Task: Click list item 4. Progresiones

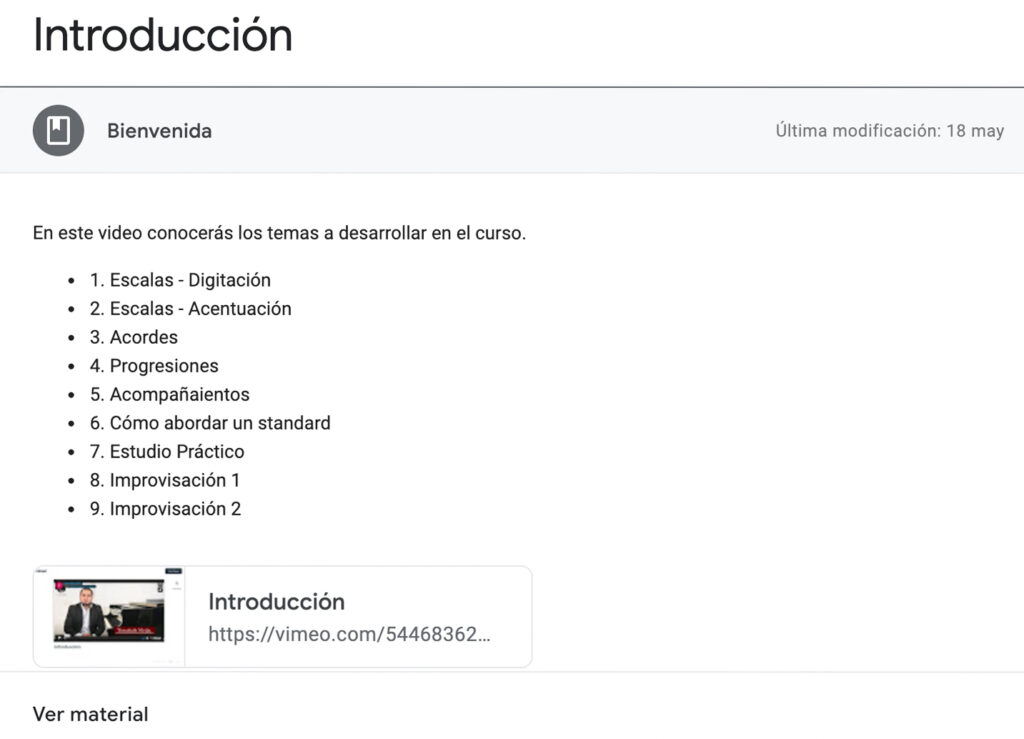Action: (154, 366)
